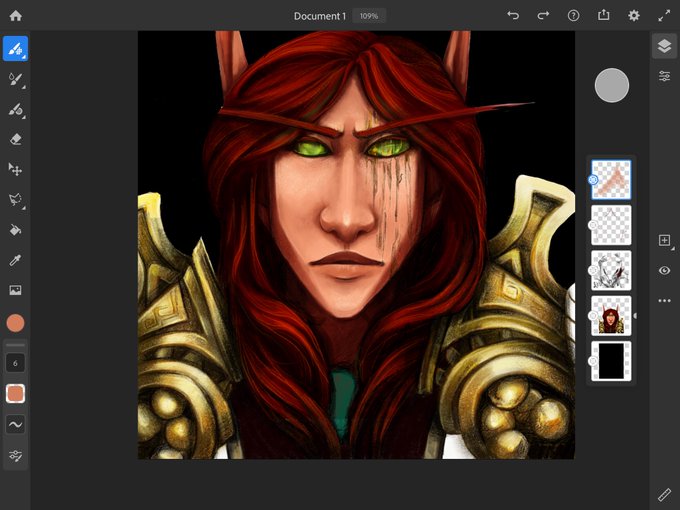This screenshot has height=510, width=680.
Task: Select the second transparent sketch layer
Action: (x=611, y=225)
